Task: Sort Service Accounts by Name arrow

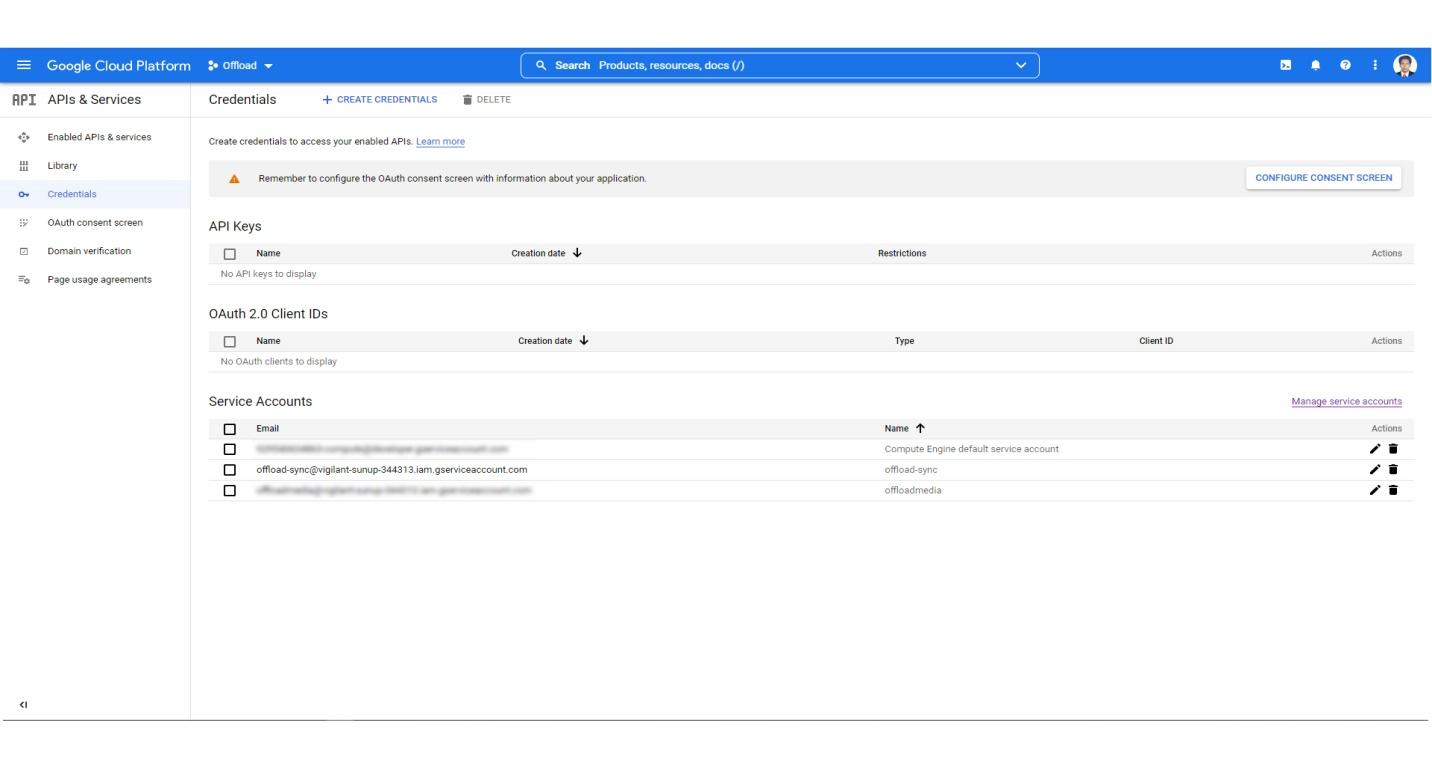Action: [x=920, y=428]
